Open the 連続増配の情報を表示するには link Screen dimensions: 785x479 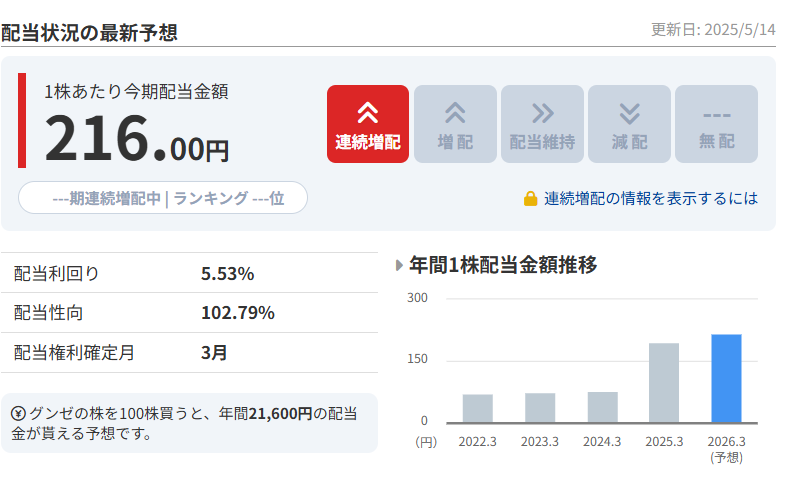tap(651, 199)
